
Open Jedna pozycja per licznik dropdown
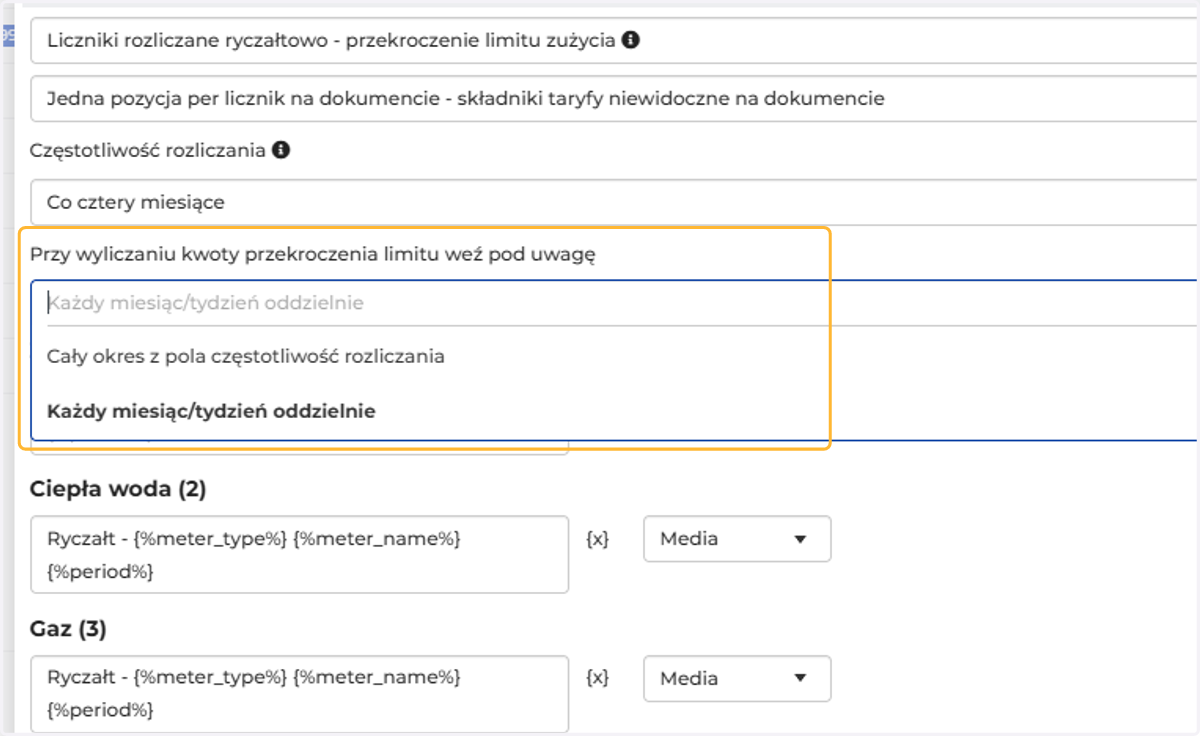[615, 98]
